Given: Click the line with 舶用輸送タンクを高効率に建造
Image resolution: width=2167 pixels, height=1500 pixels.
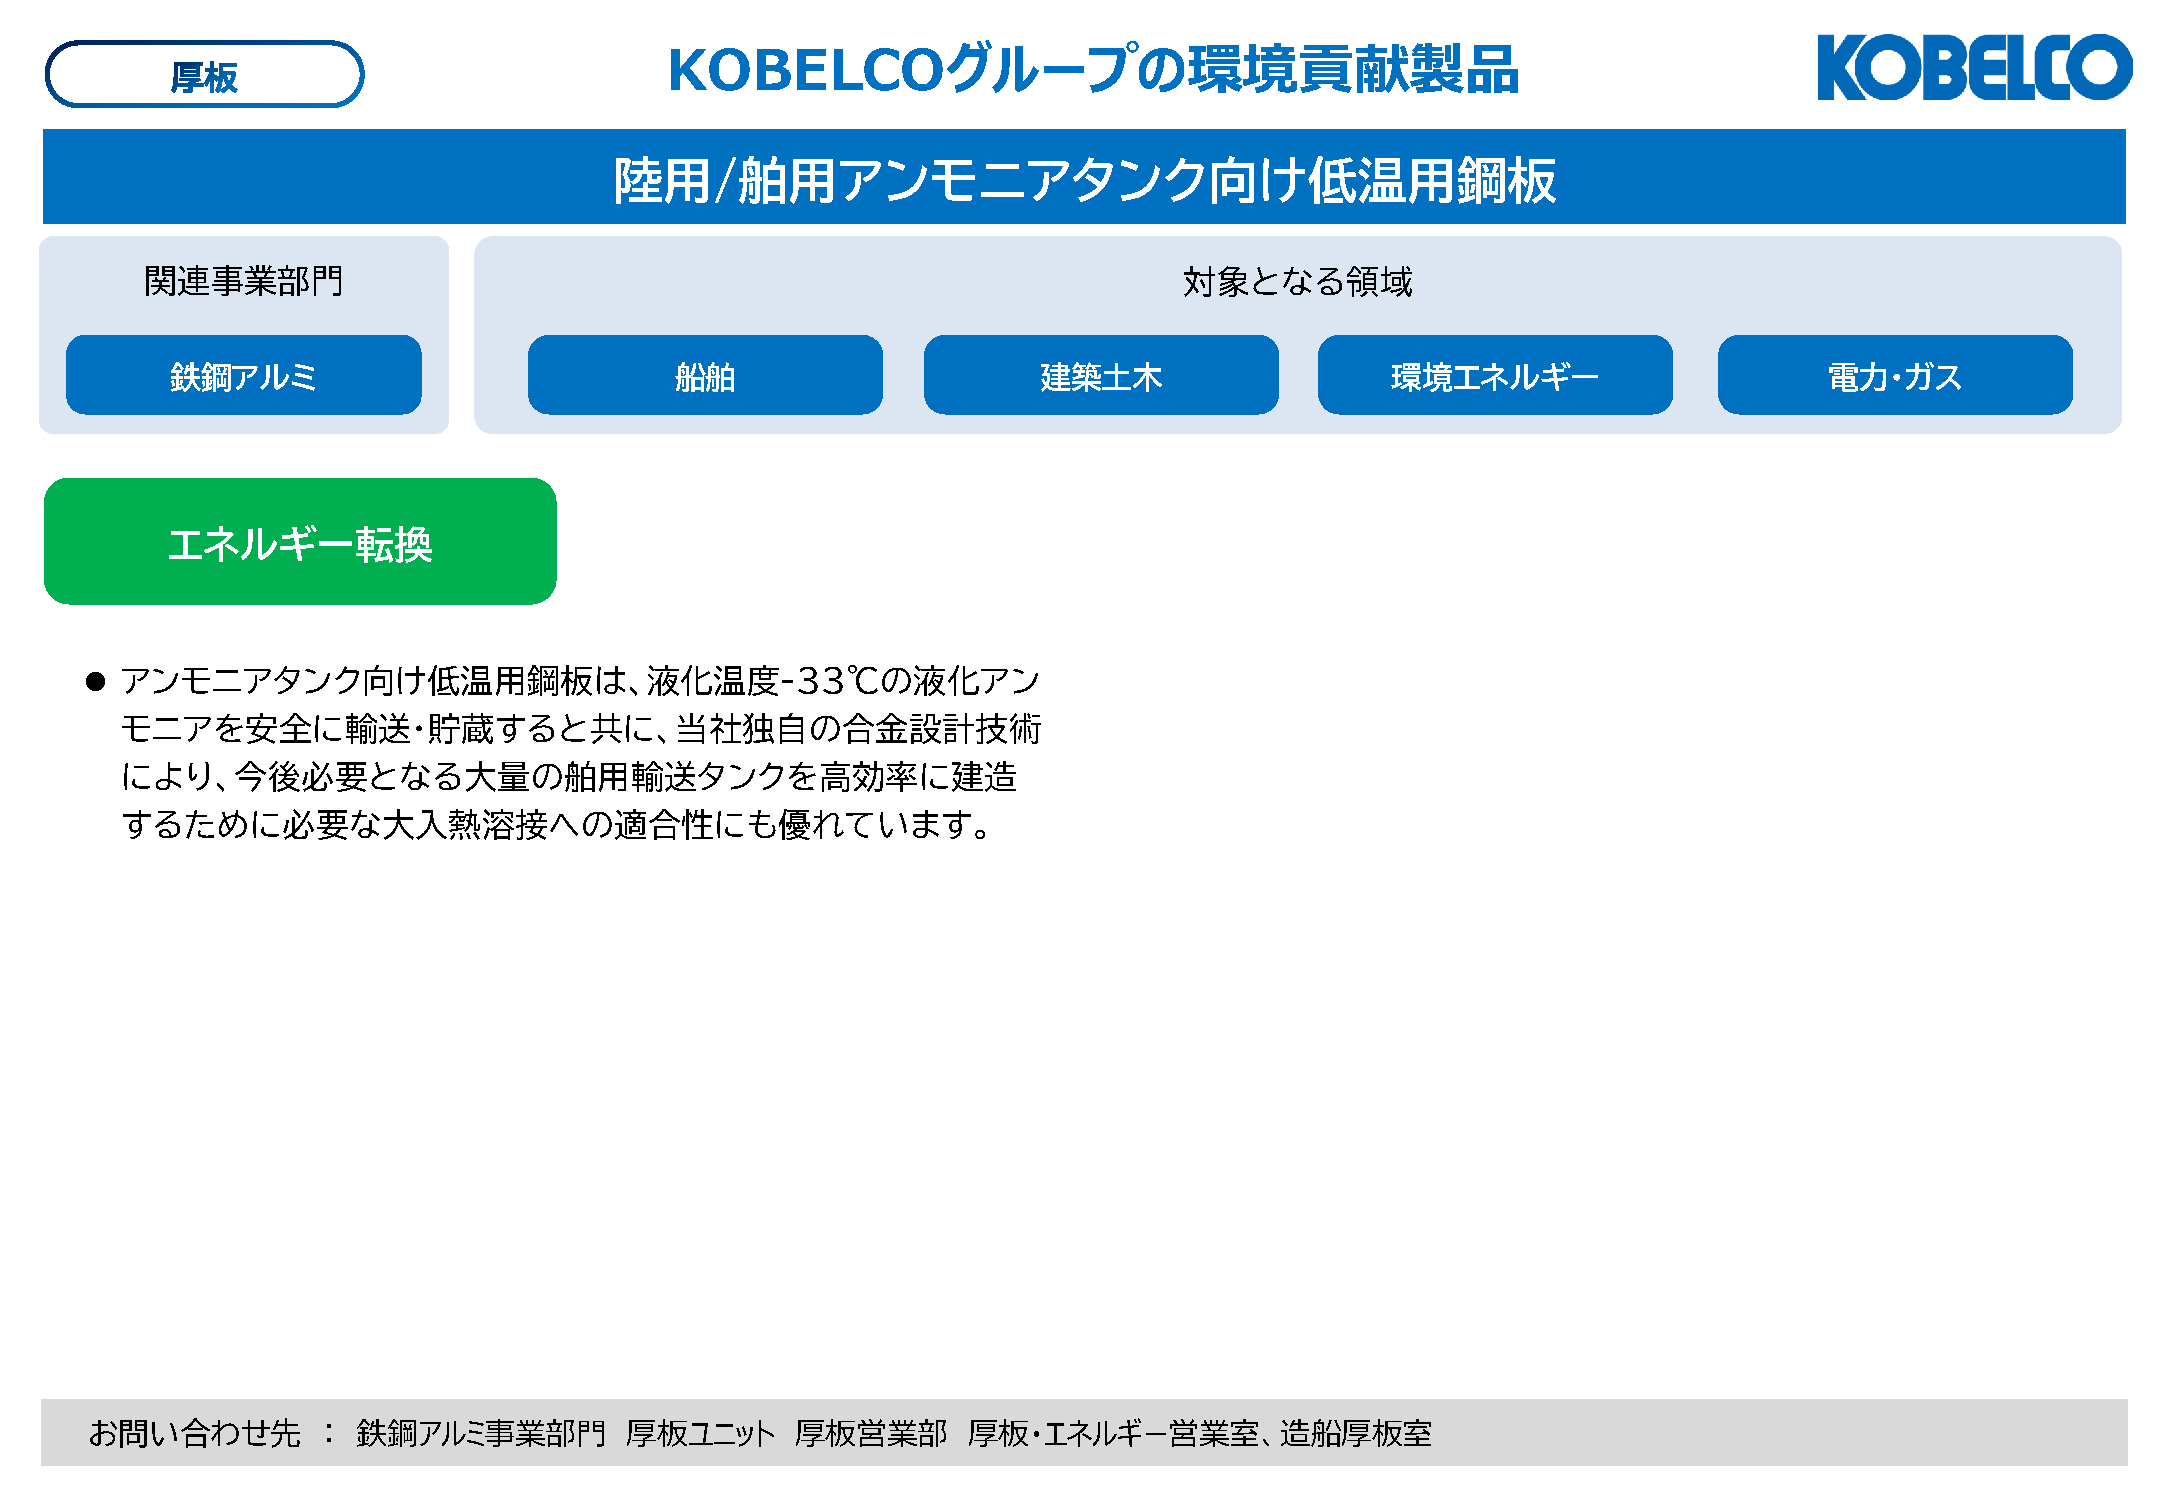Looking at the screenshot, I should tap(569, 777).
